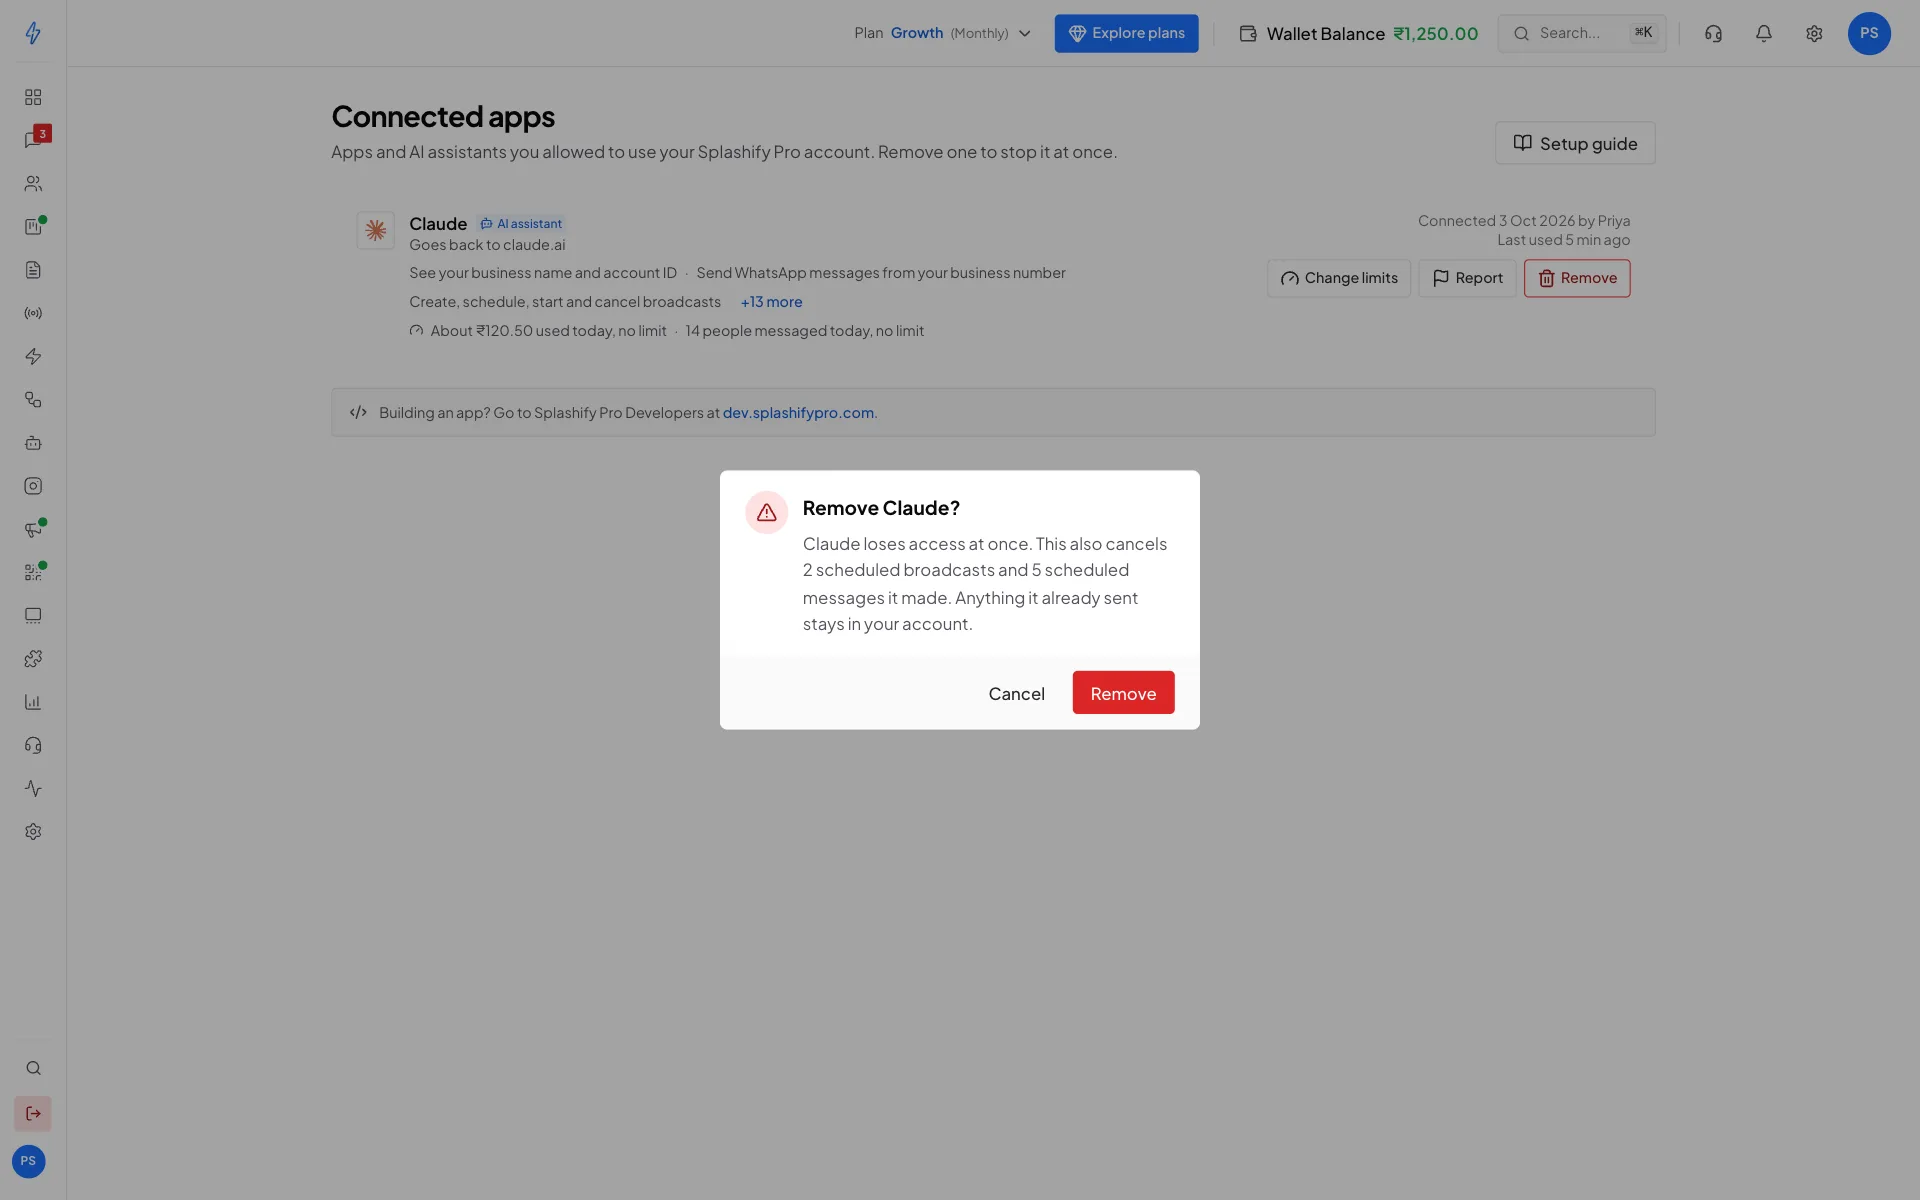Expand the +13 more permissions link

click(x=771, y=302)
